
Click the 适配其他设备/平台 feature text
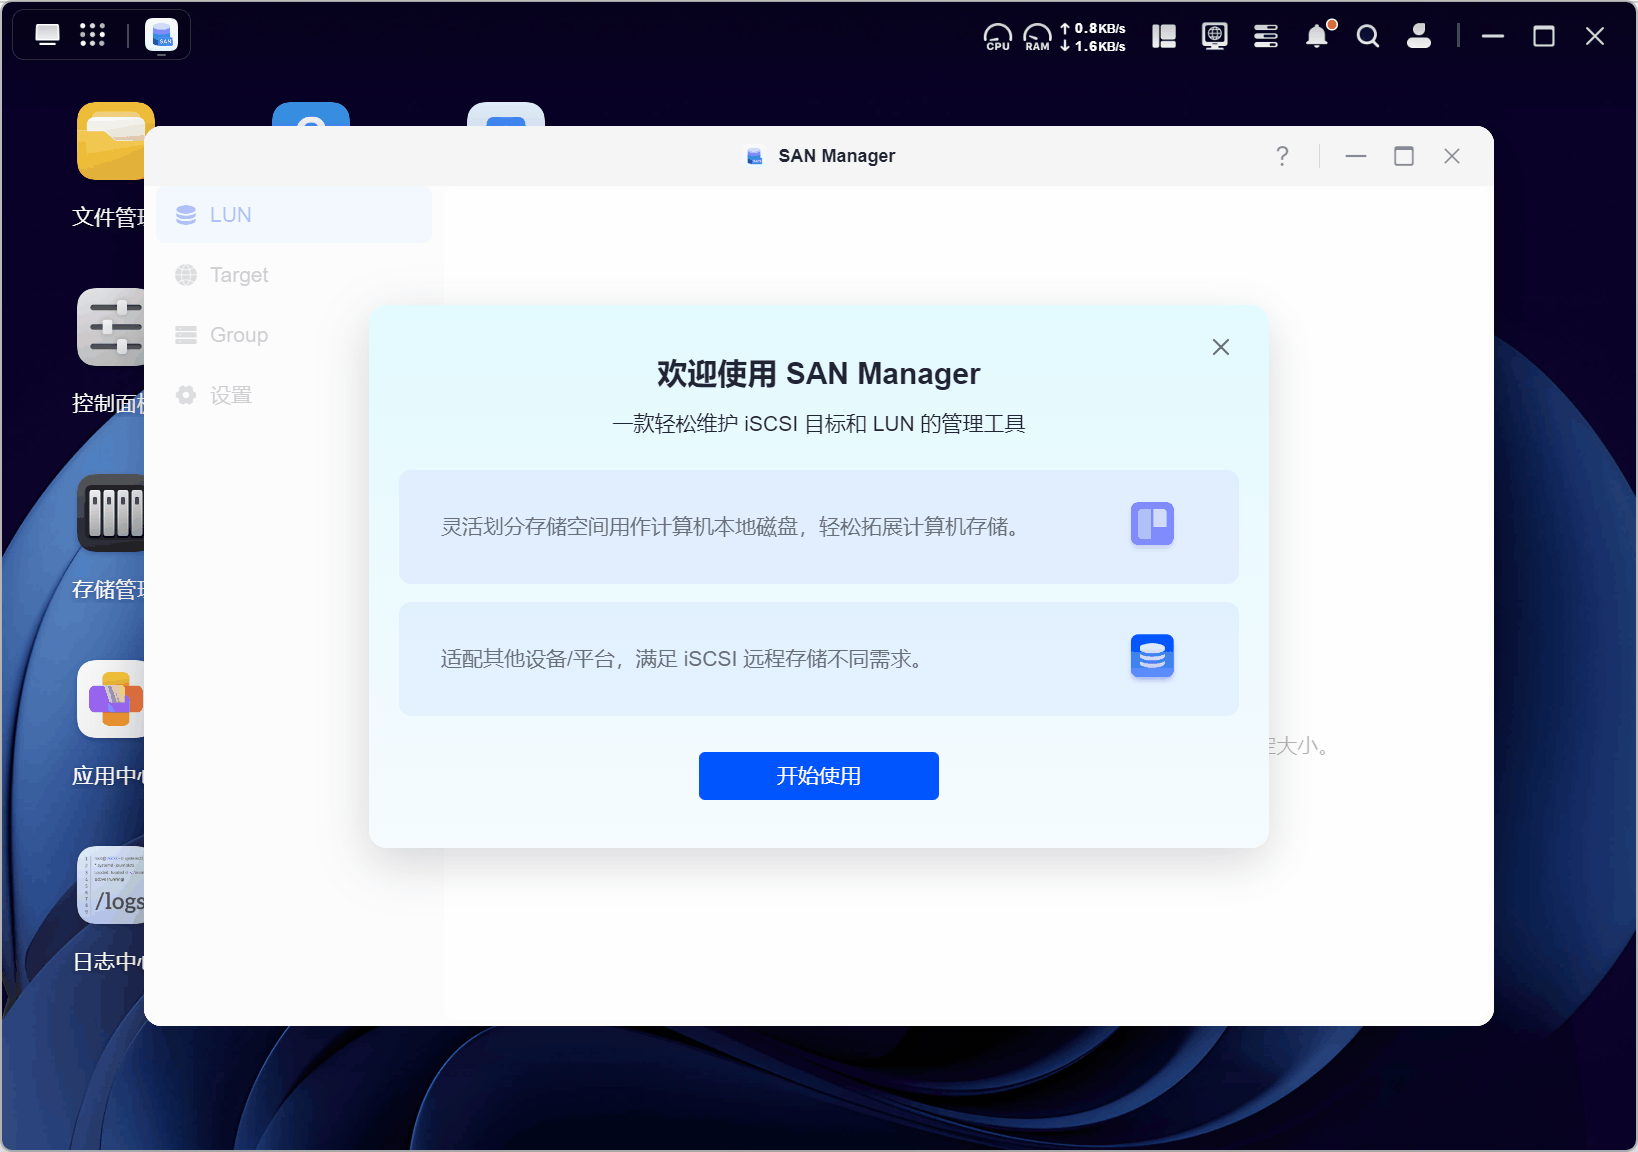point(682,659)
